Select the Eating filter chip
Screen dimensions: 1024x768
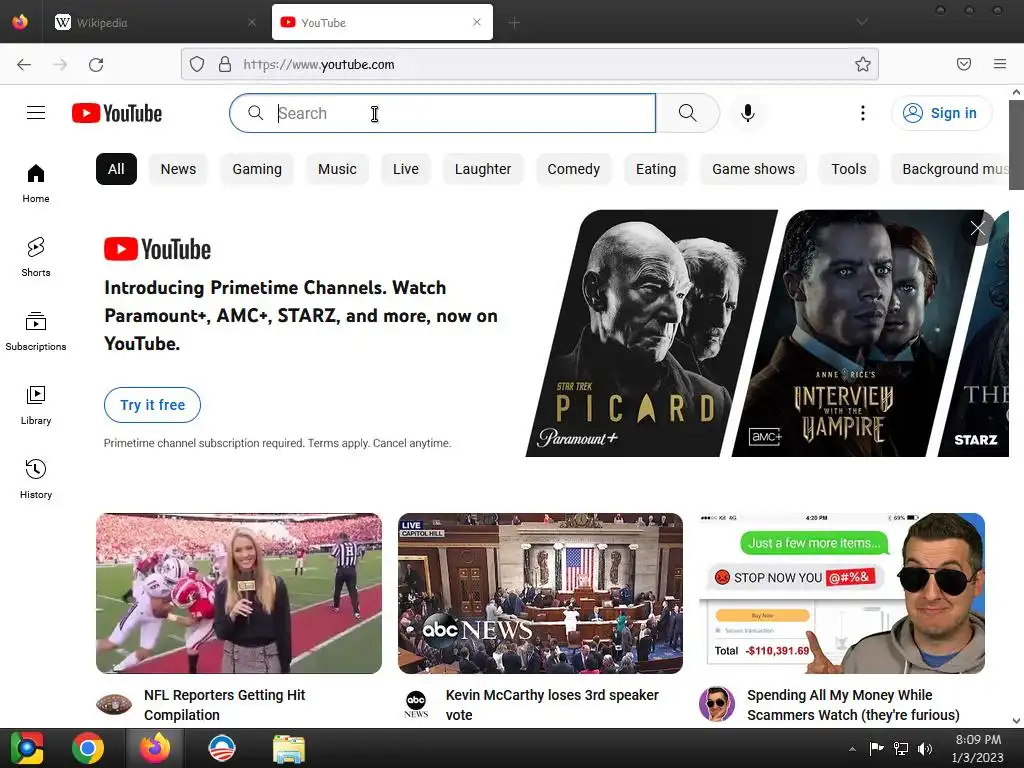tap(656, 169)
